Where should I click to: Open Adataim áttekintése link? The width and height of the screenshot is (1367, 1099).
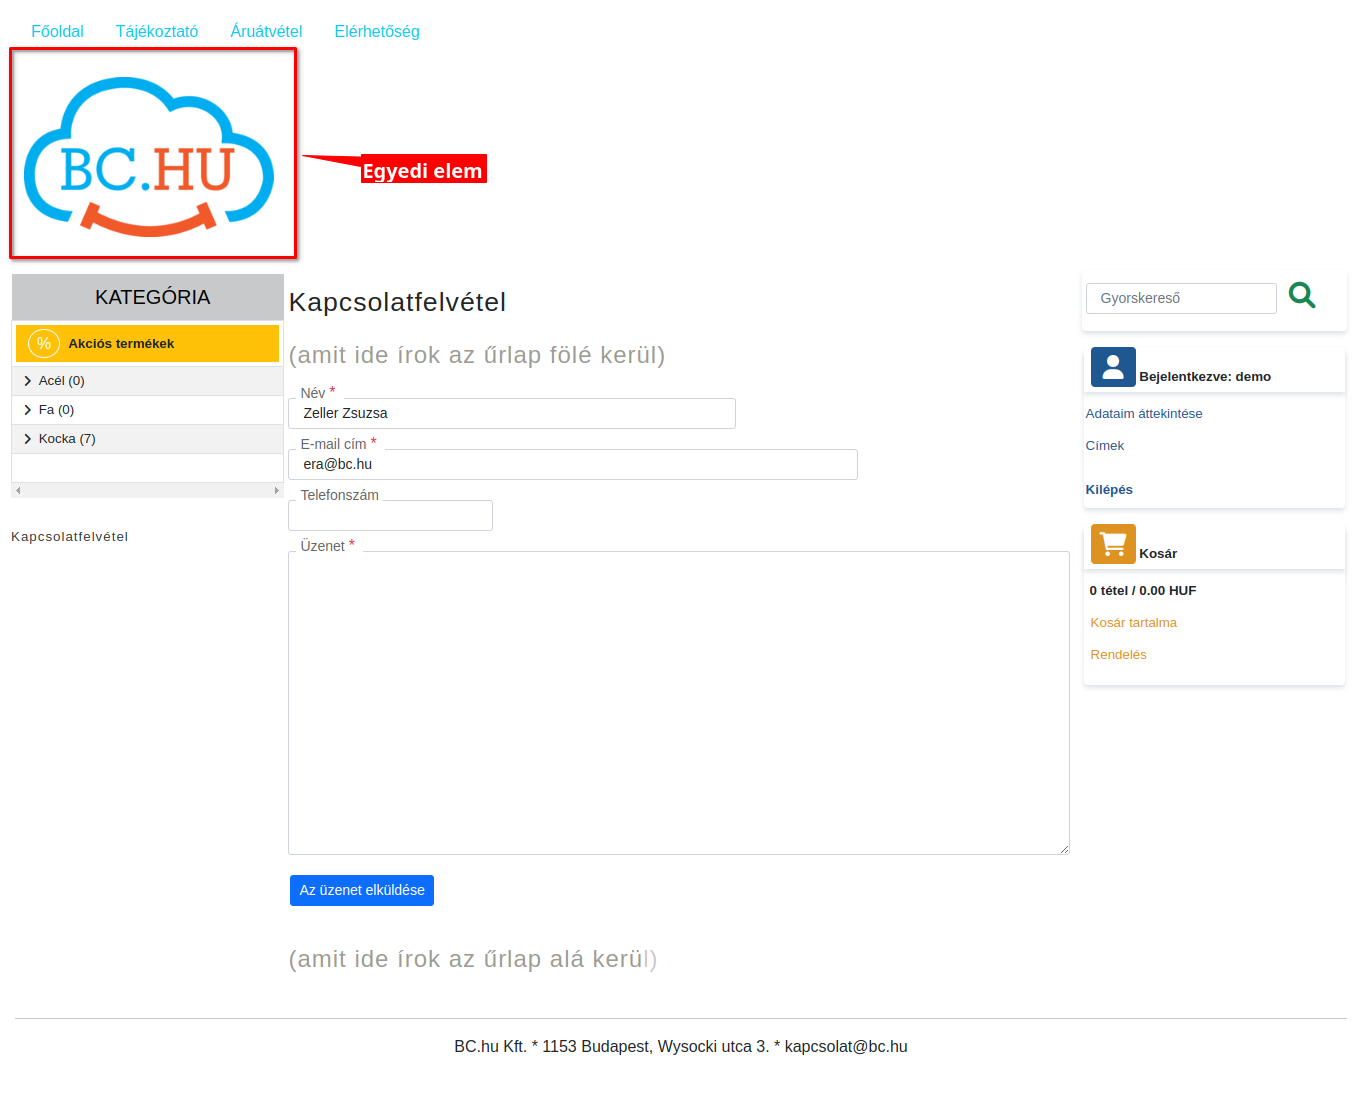pos(1144,414)
